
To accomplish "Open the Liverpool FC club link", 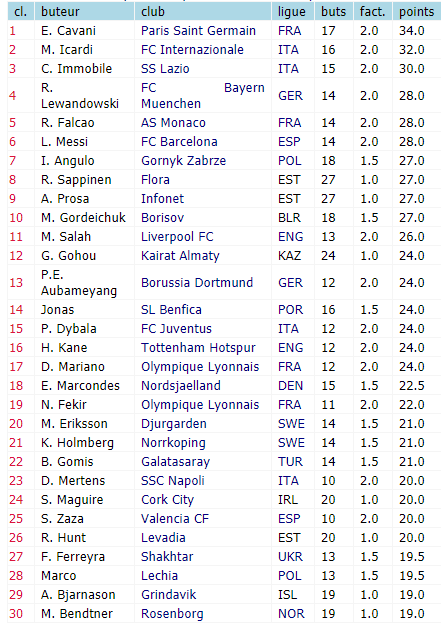I will pyautogui.click(x=177, y=237).
